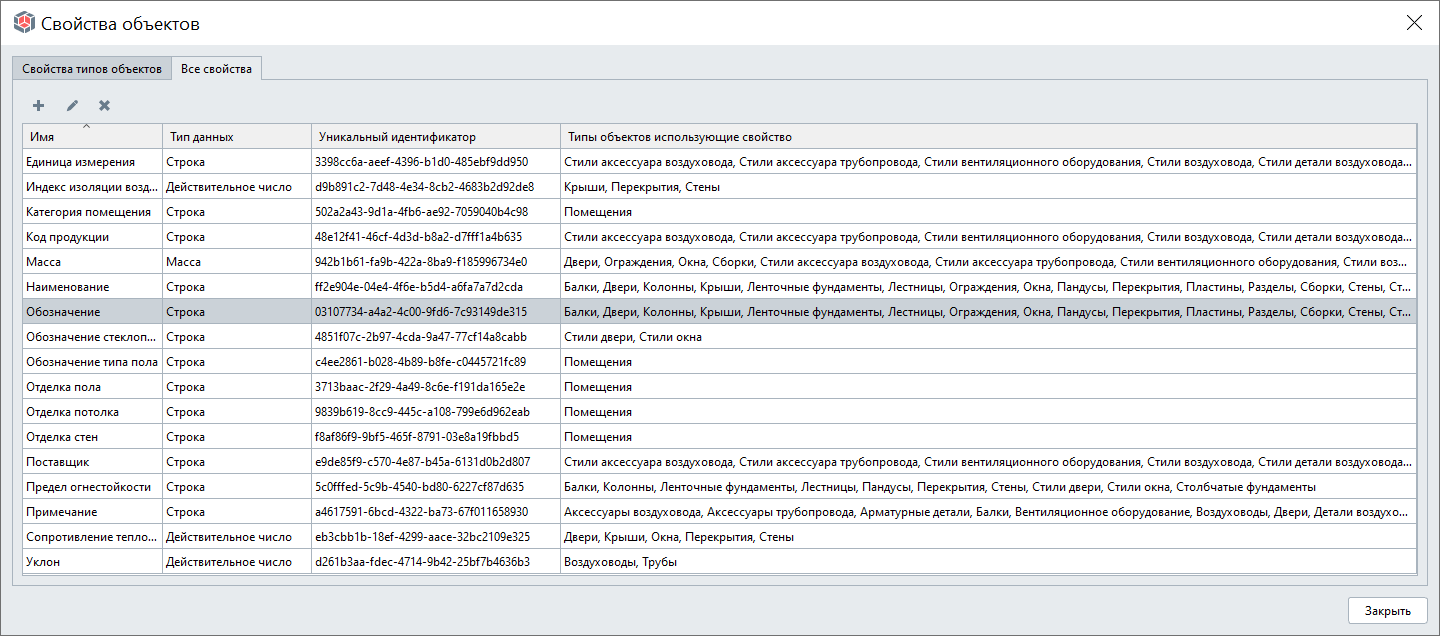1440x636 pixels.
Task: Click the identifier eb3cbb1b-18ef-4299-aace-32bc2109e325
Action: pyautogui.click(x=422, y=537)
